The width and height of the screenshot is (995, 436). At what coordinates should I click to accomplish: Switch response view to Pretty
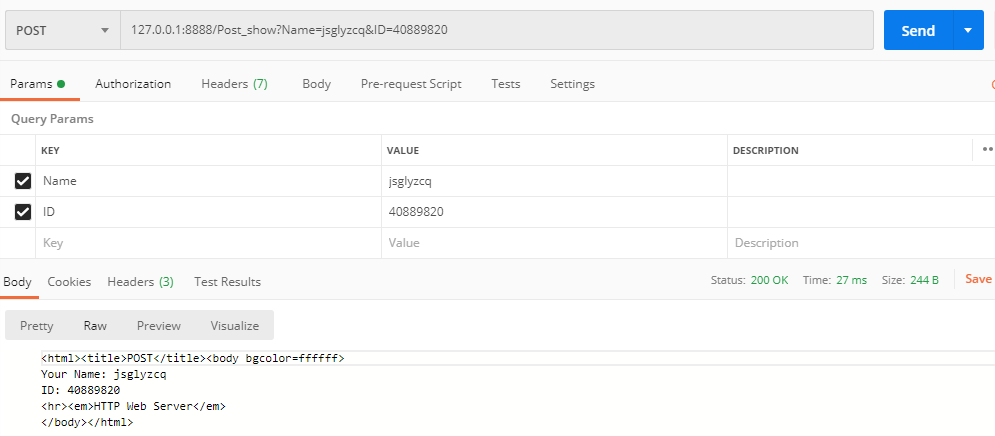click(x=37, y=326)
